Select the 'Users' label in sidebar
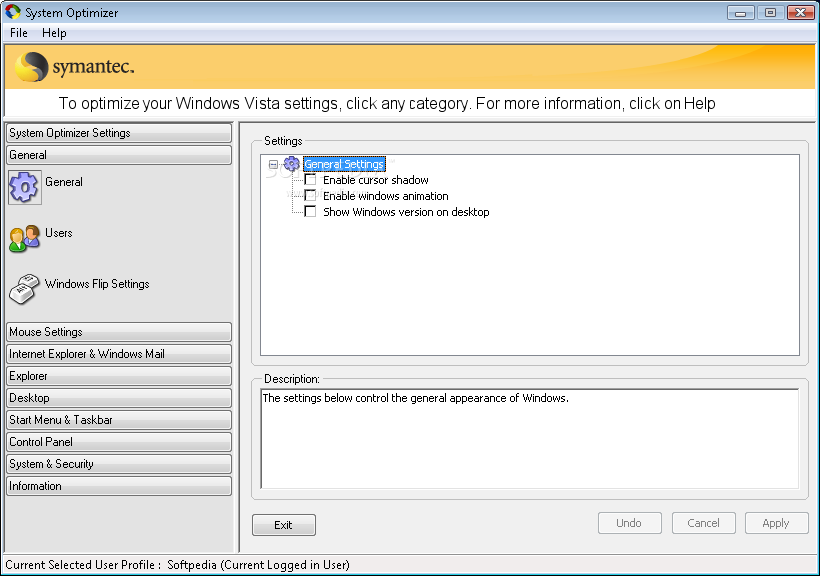This screenshot has width=820, height=576. pyautogui.click(x=59, y=233)
